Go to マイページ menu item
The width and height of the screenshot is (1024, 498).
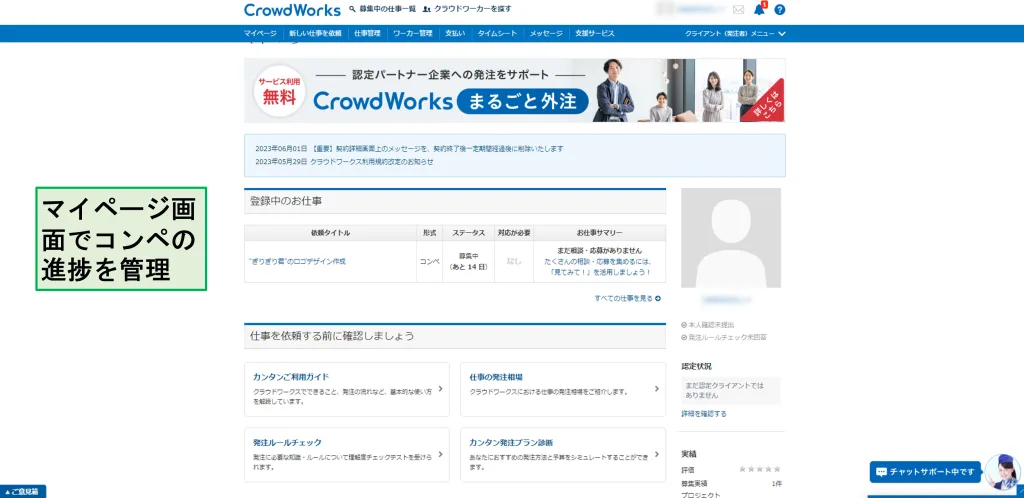(x=260, y=33)
